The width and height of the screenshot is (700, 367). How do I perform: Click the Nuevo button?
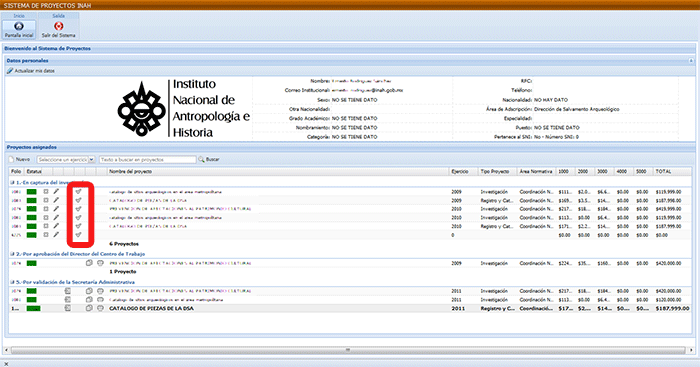pos(20,159)
